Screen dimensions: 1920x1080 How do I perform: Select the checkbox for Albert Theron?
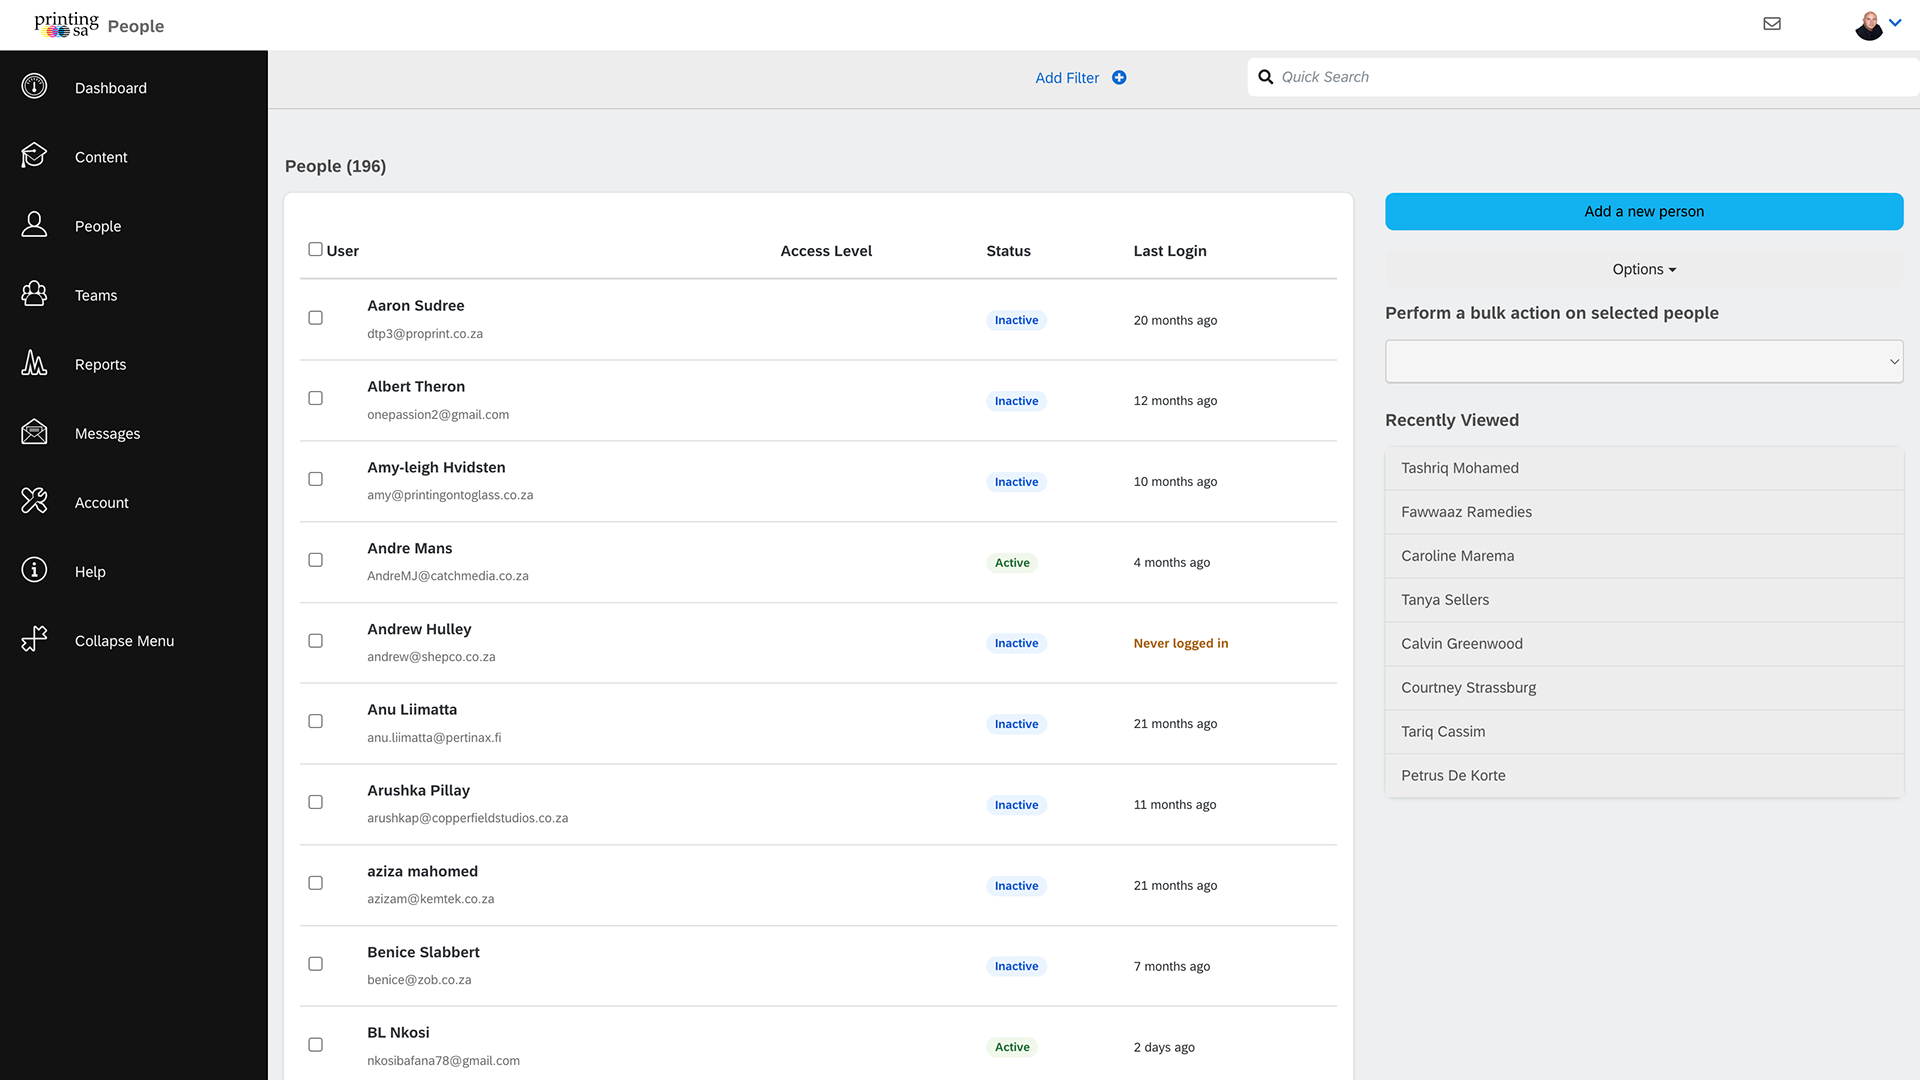click(x=315, y=398)
